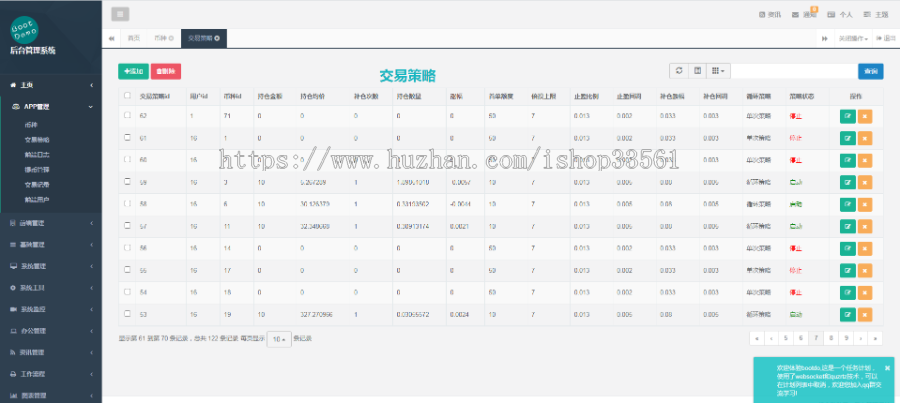Expand the 系统工具 sidebar menu
Screen dimensions: 900x403
(51, 288)
